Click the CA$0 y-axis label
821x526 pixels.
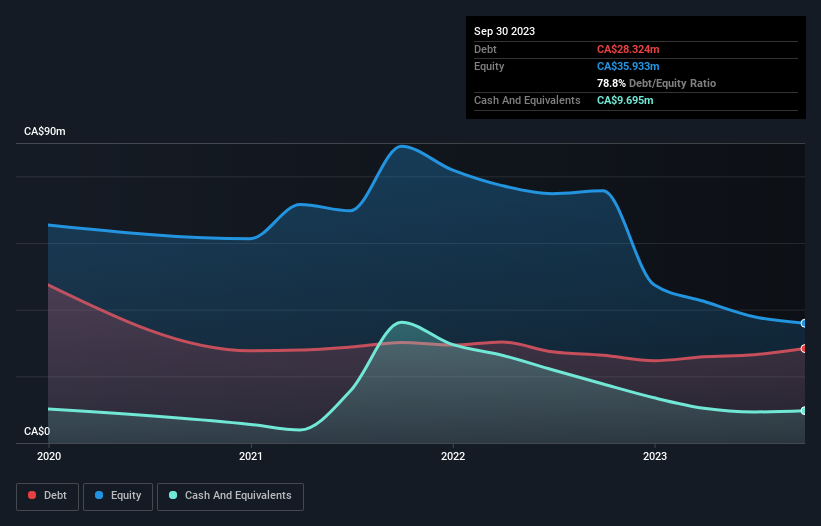point(37,431)
